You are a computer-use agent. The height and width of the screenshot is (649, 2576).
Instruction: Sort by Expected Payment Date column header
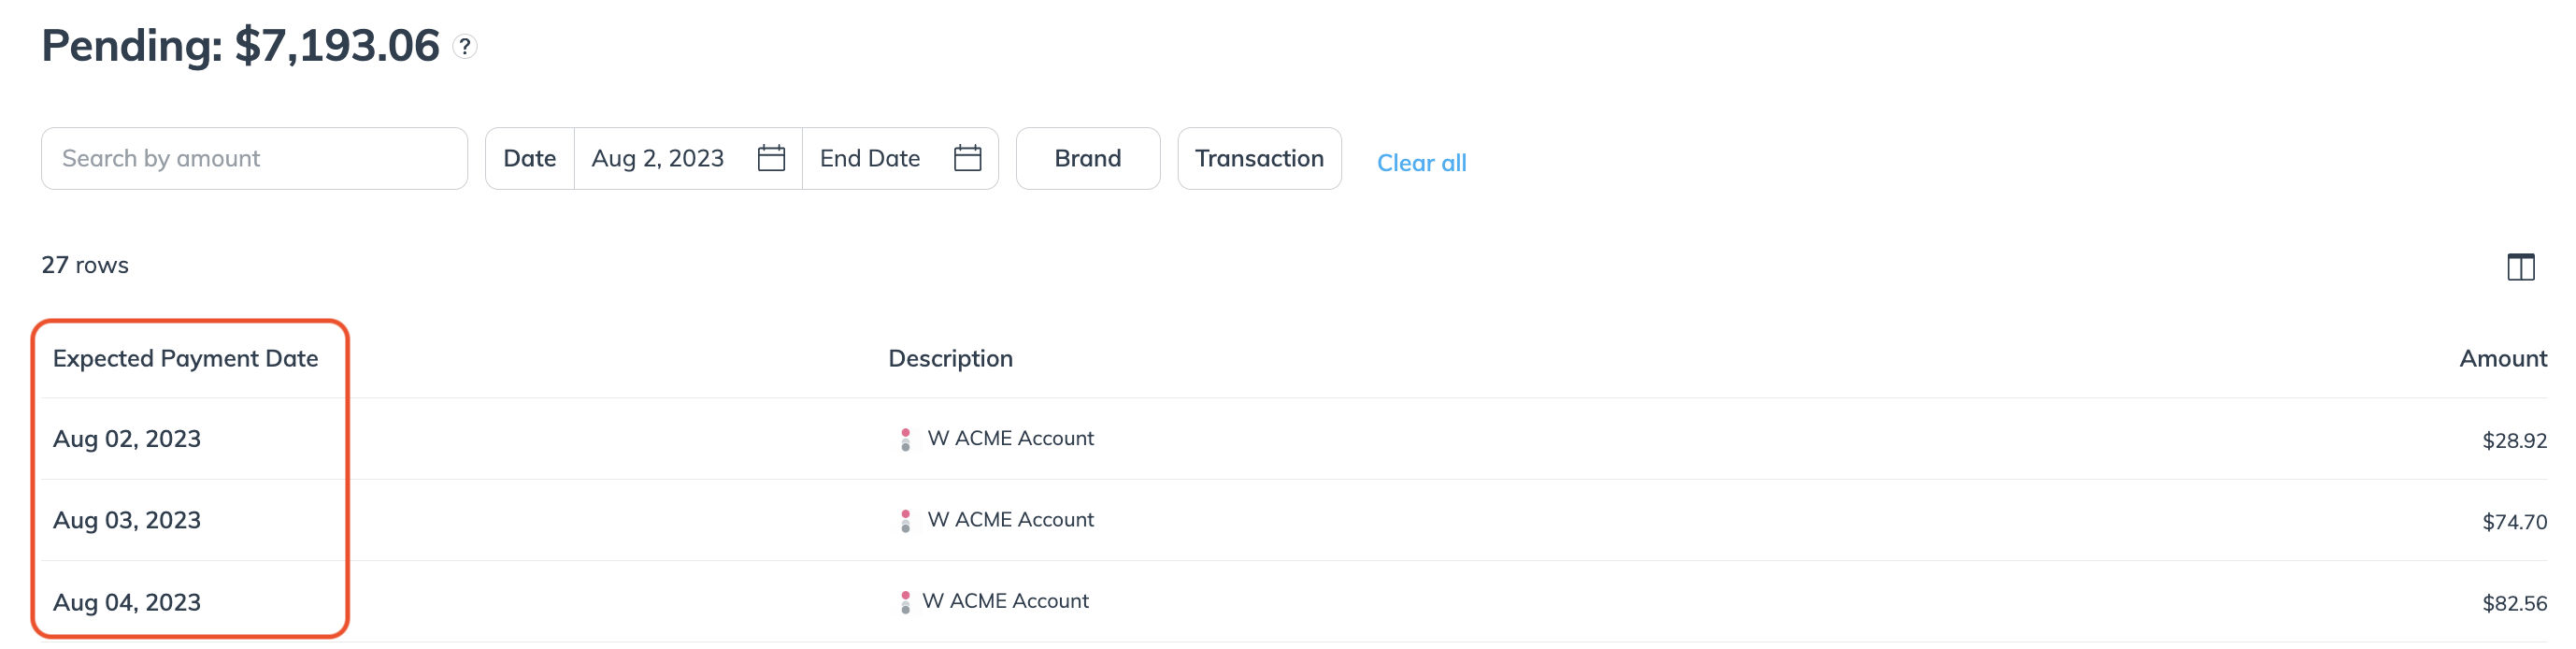185,358
